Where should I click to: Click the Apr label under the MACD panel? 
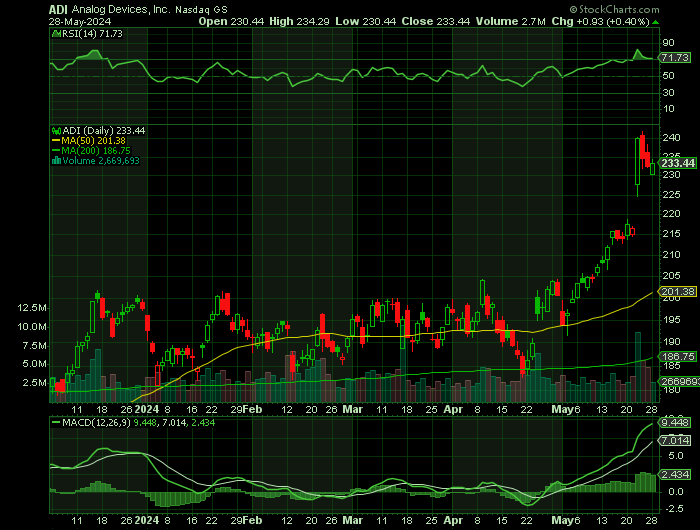click(x=453, y=520)
